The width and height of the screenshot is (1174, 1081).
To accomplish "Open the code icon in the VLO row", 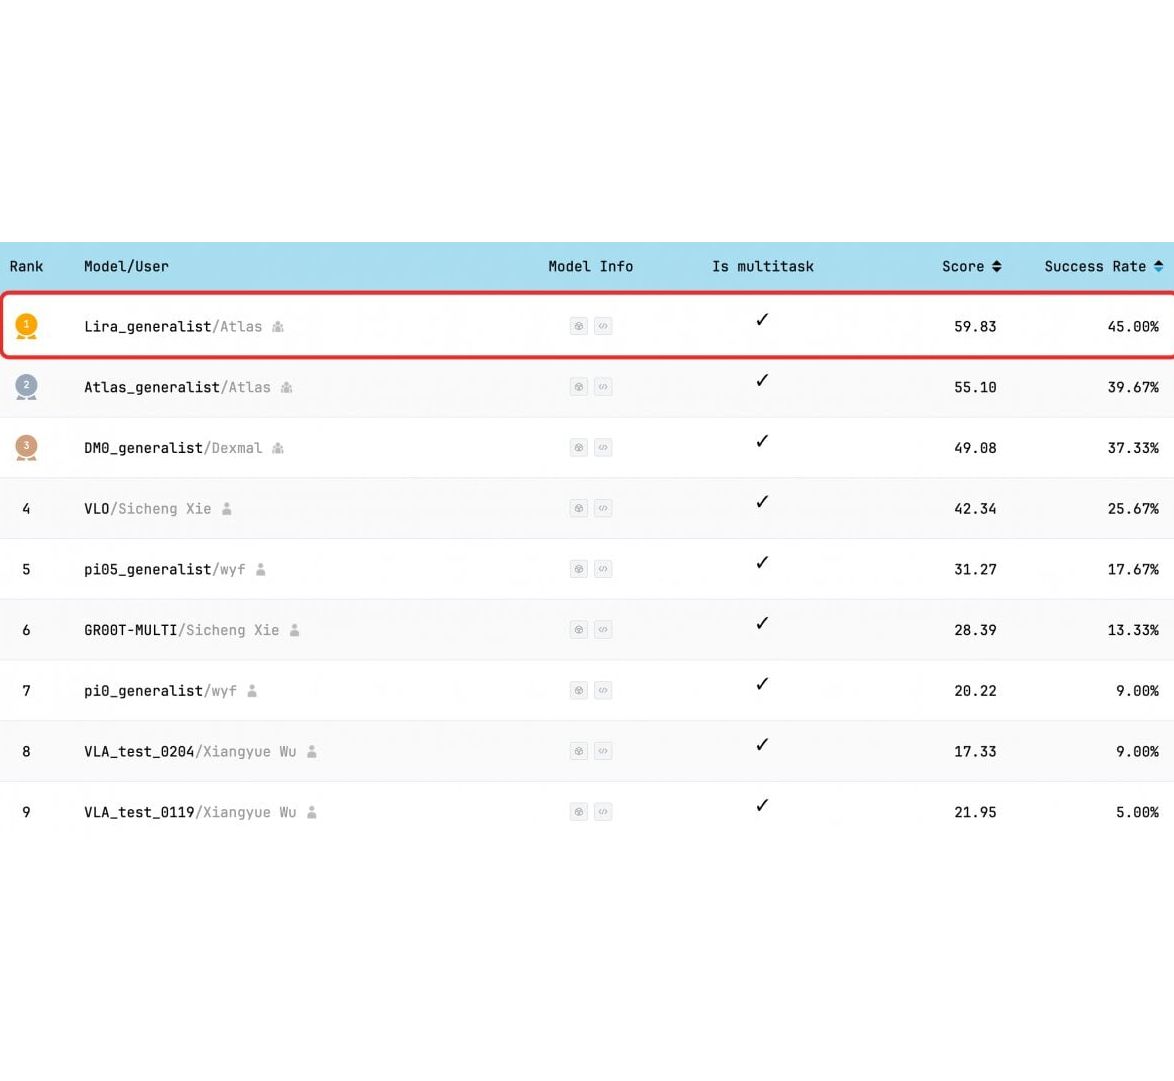I will [603, 508].
